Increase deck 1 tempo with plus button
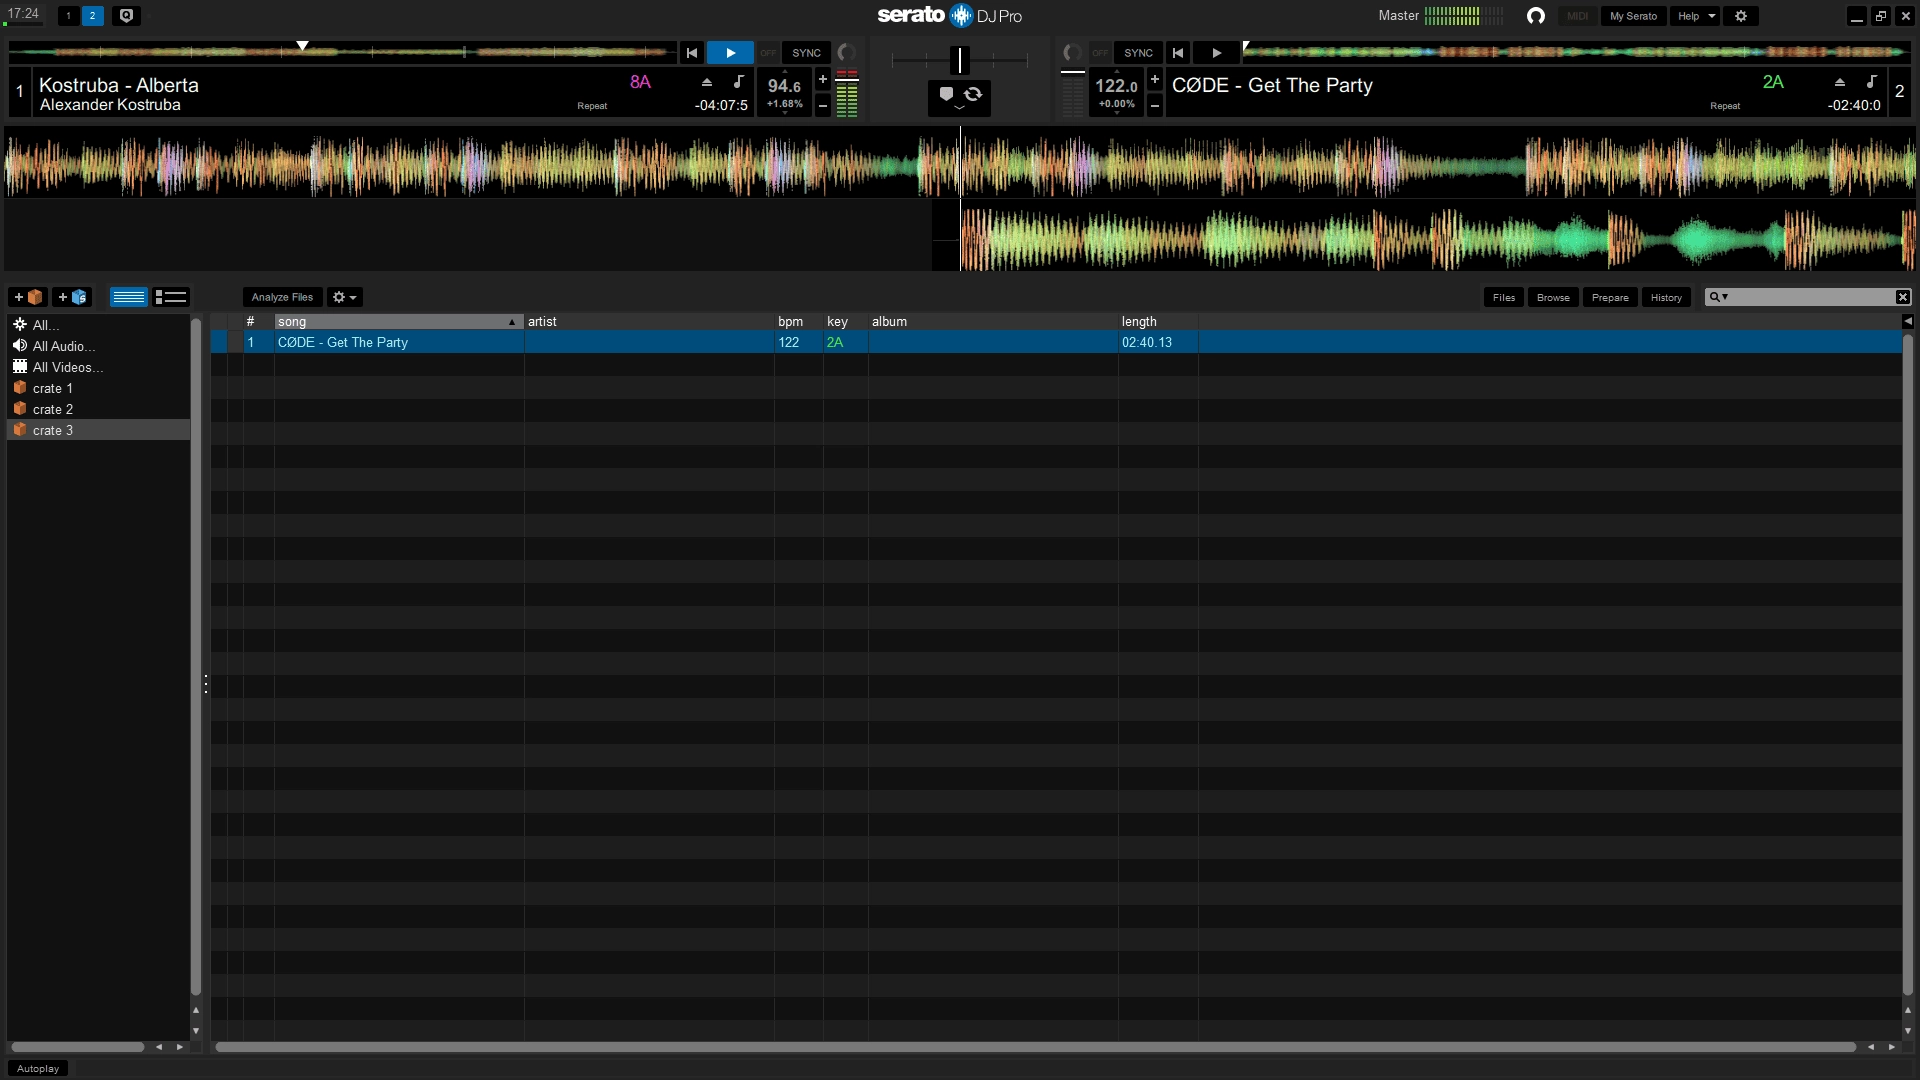The width and height of the screenshot is (1920, 1080). point(823,80)
